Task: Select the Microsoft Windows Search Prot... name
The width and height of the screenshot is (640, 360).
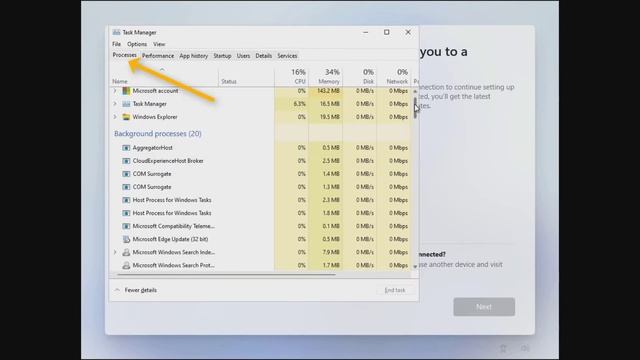Action: [x=173, y=265]
